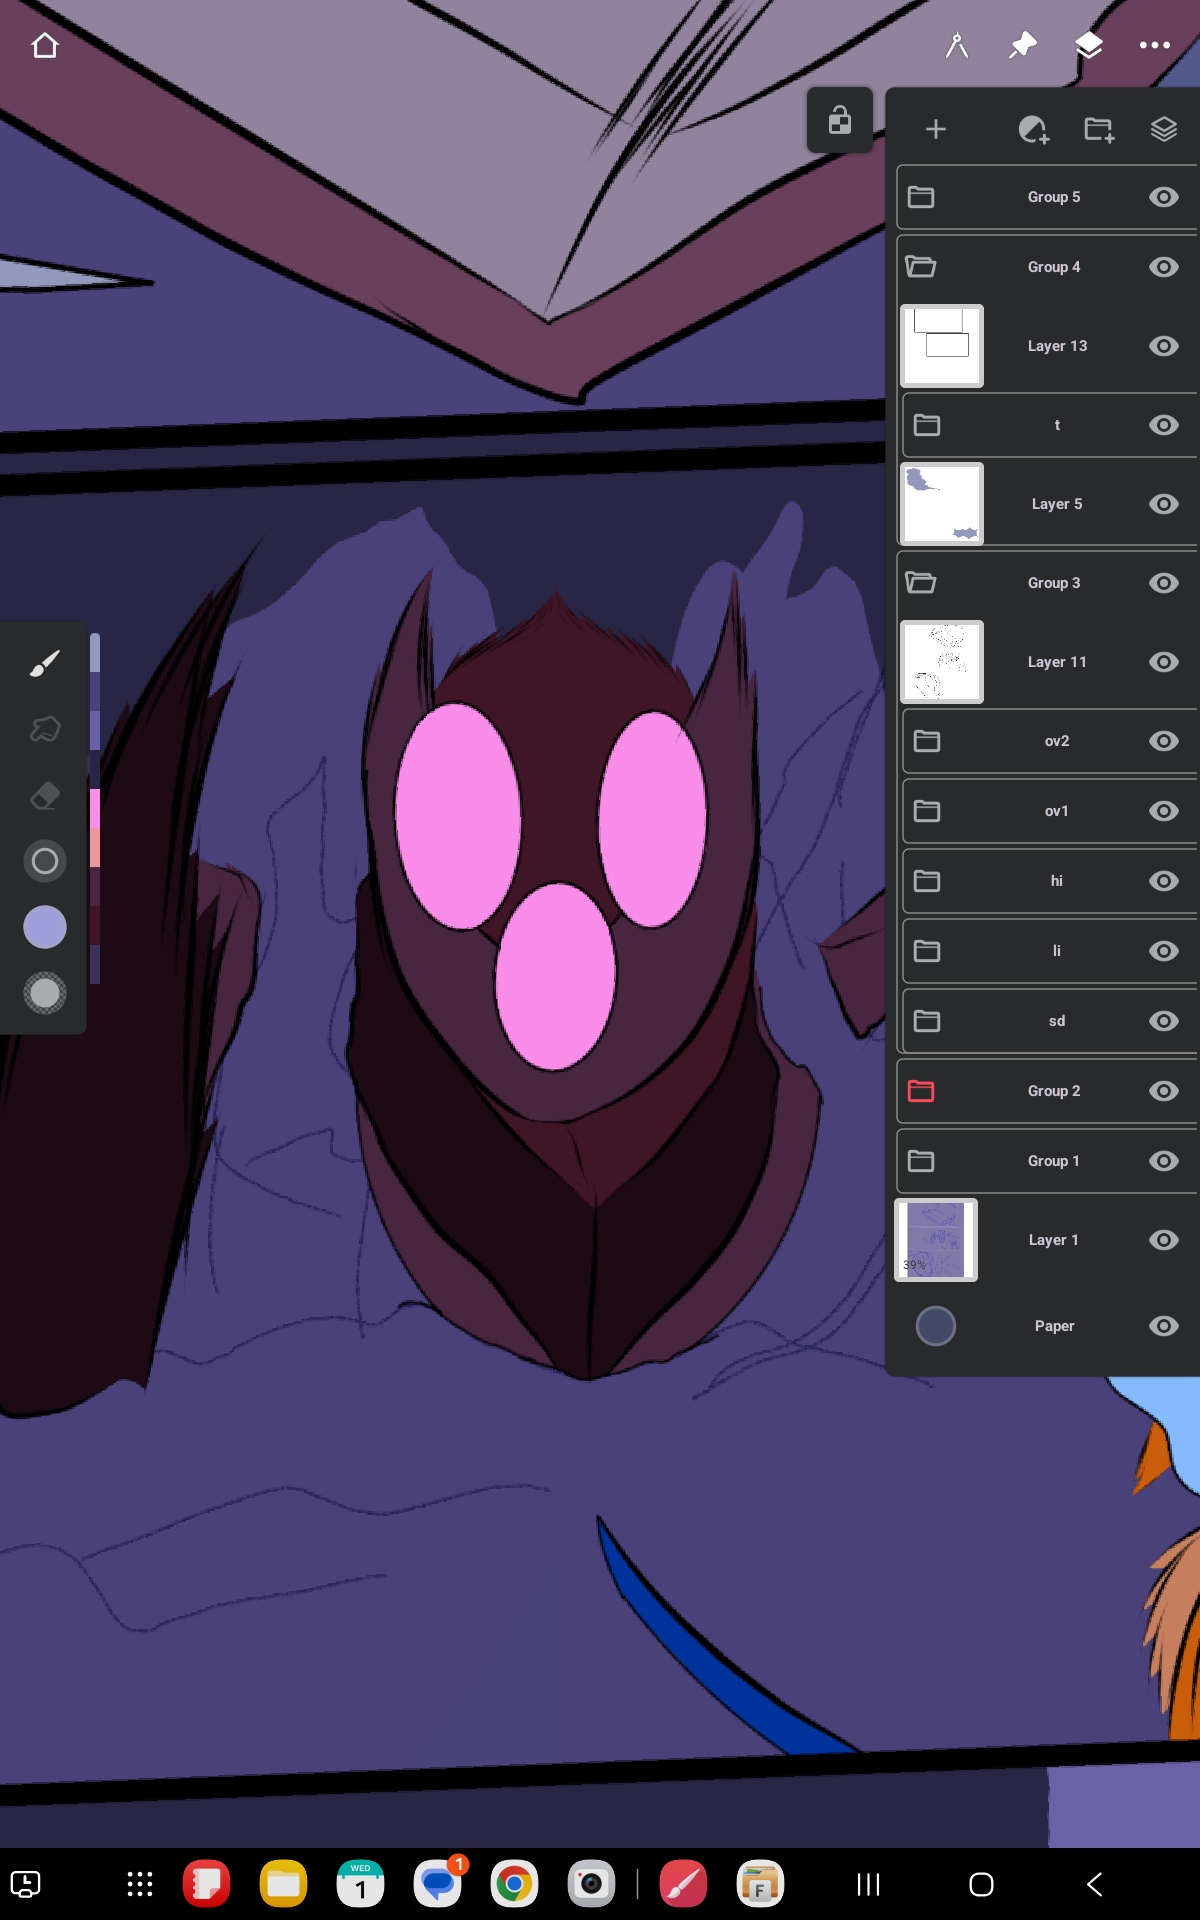Screen dimensions: 1200x1920
Task: Hide Layer 13 using its eye icon
Action: [1163, 346]
